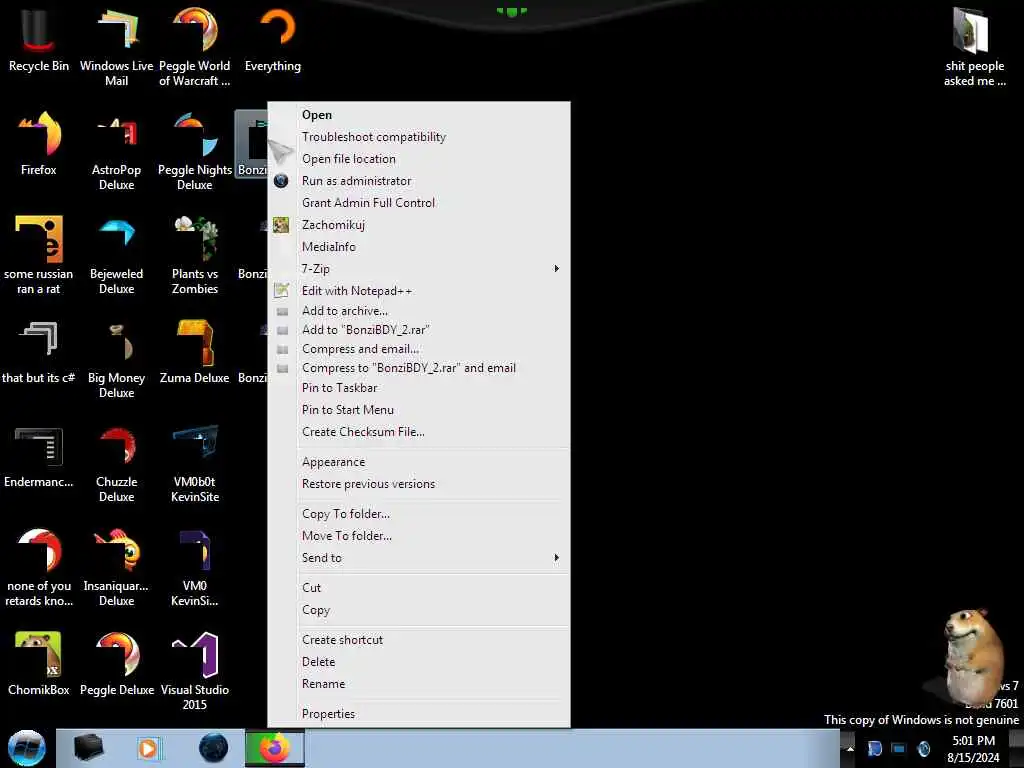This screenshot has height=768, width=1024.
Task: Open the network icon in system tray
Action: tap(899, 749)
